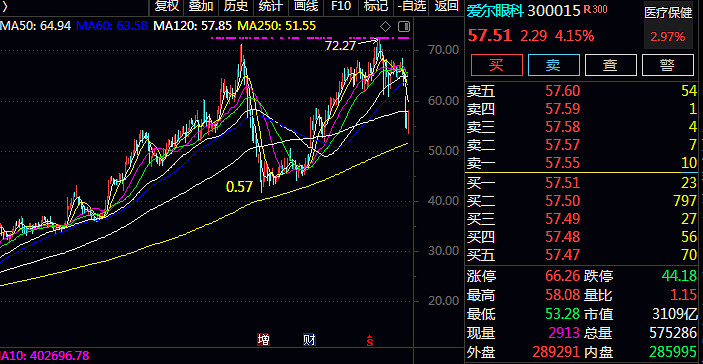
Task: Click the red S signal marker
Action: click(x=370, y=340)
